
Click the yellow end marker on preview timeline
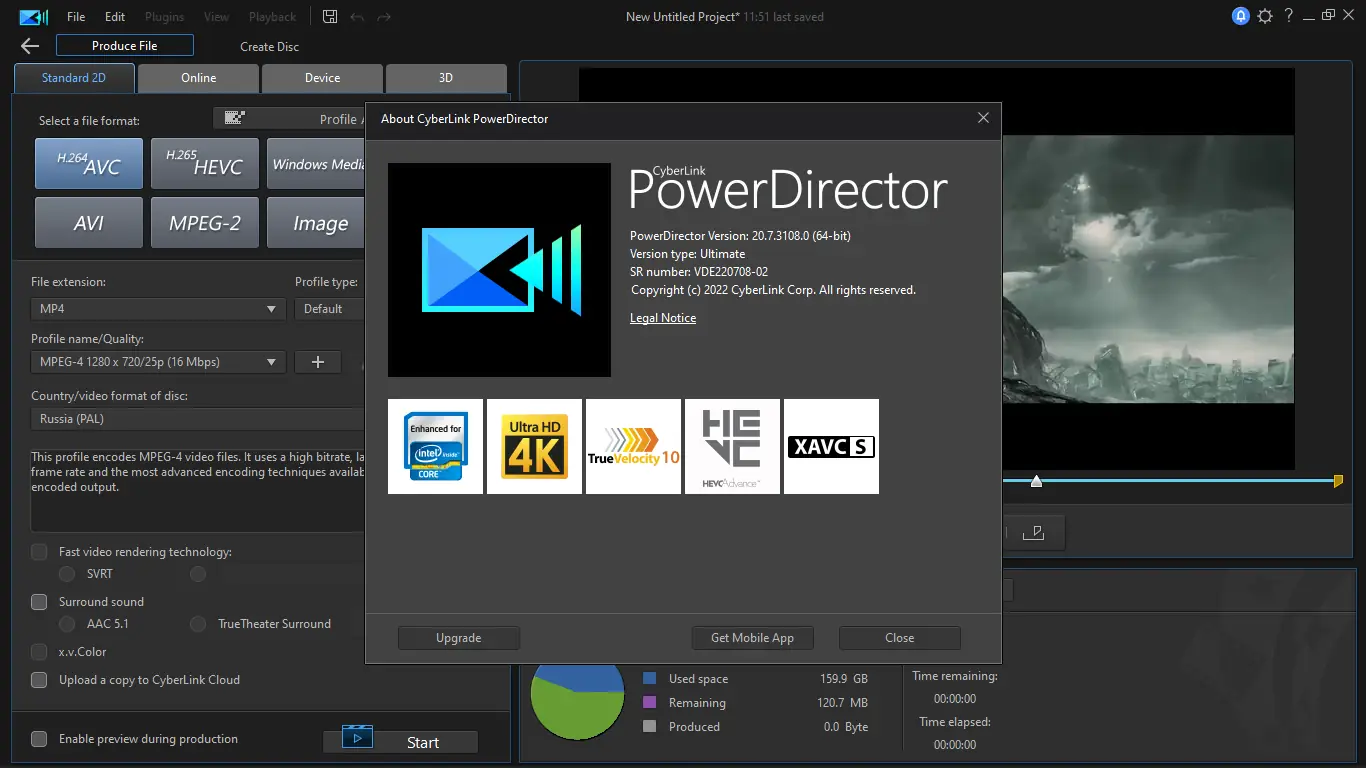pyautogui.click(x=1339, y=481)
